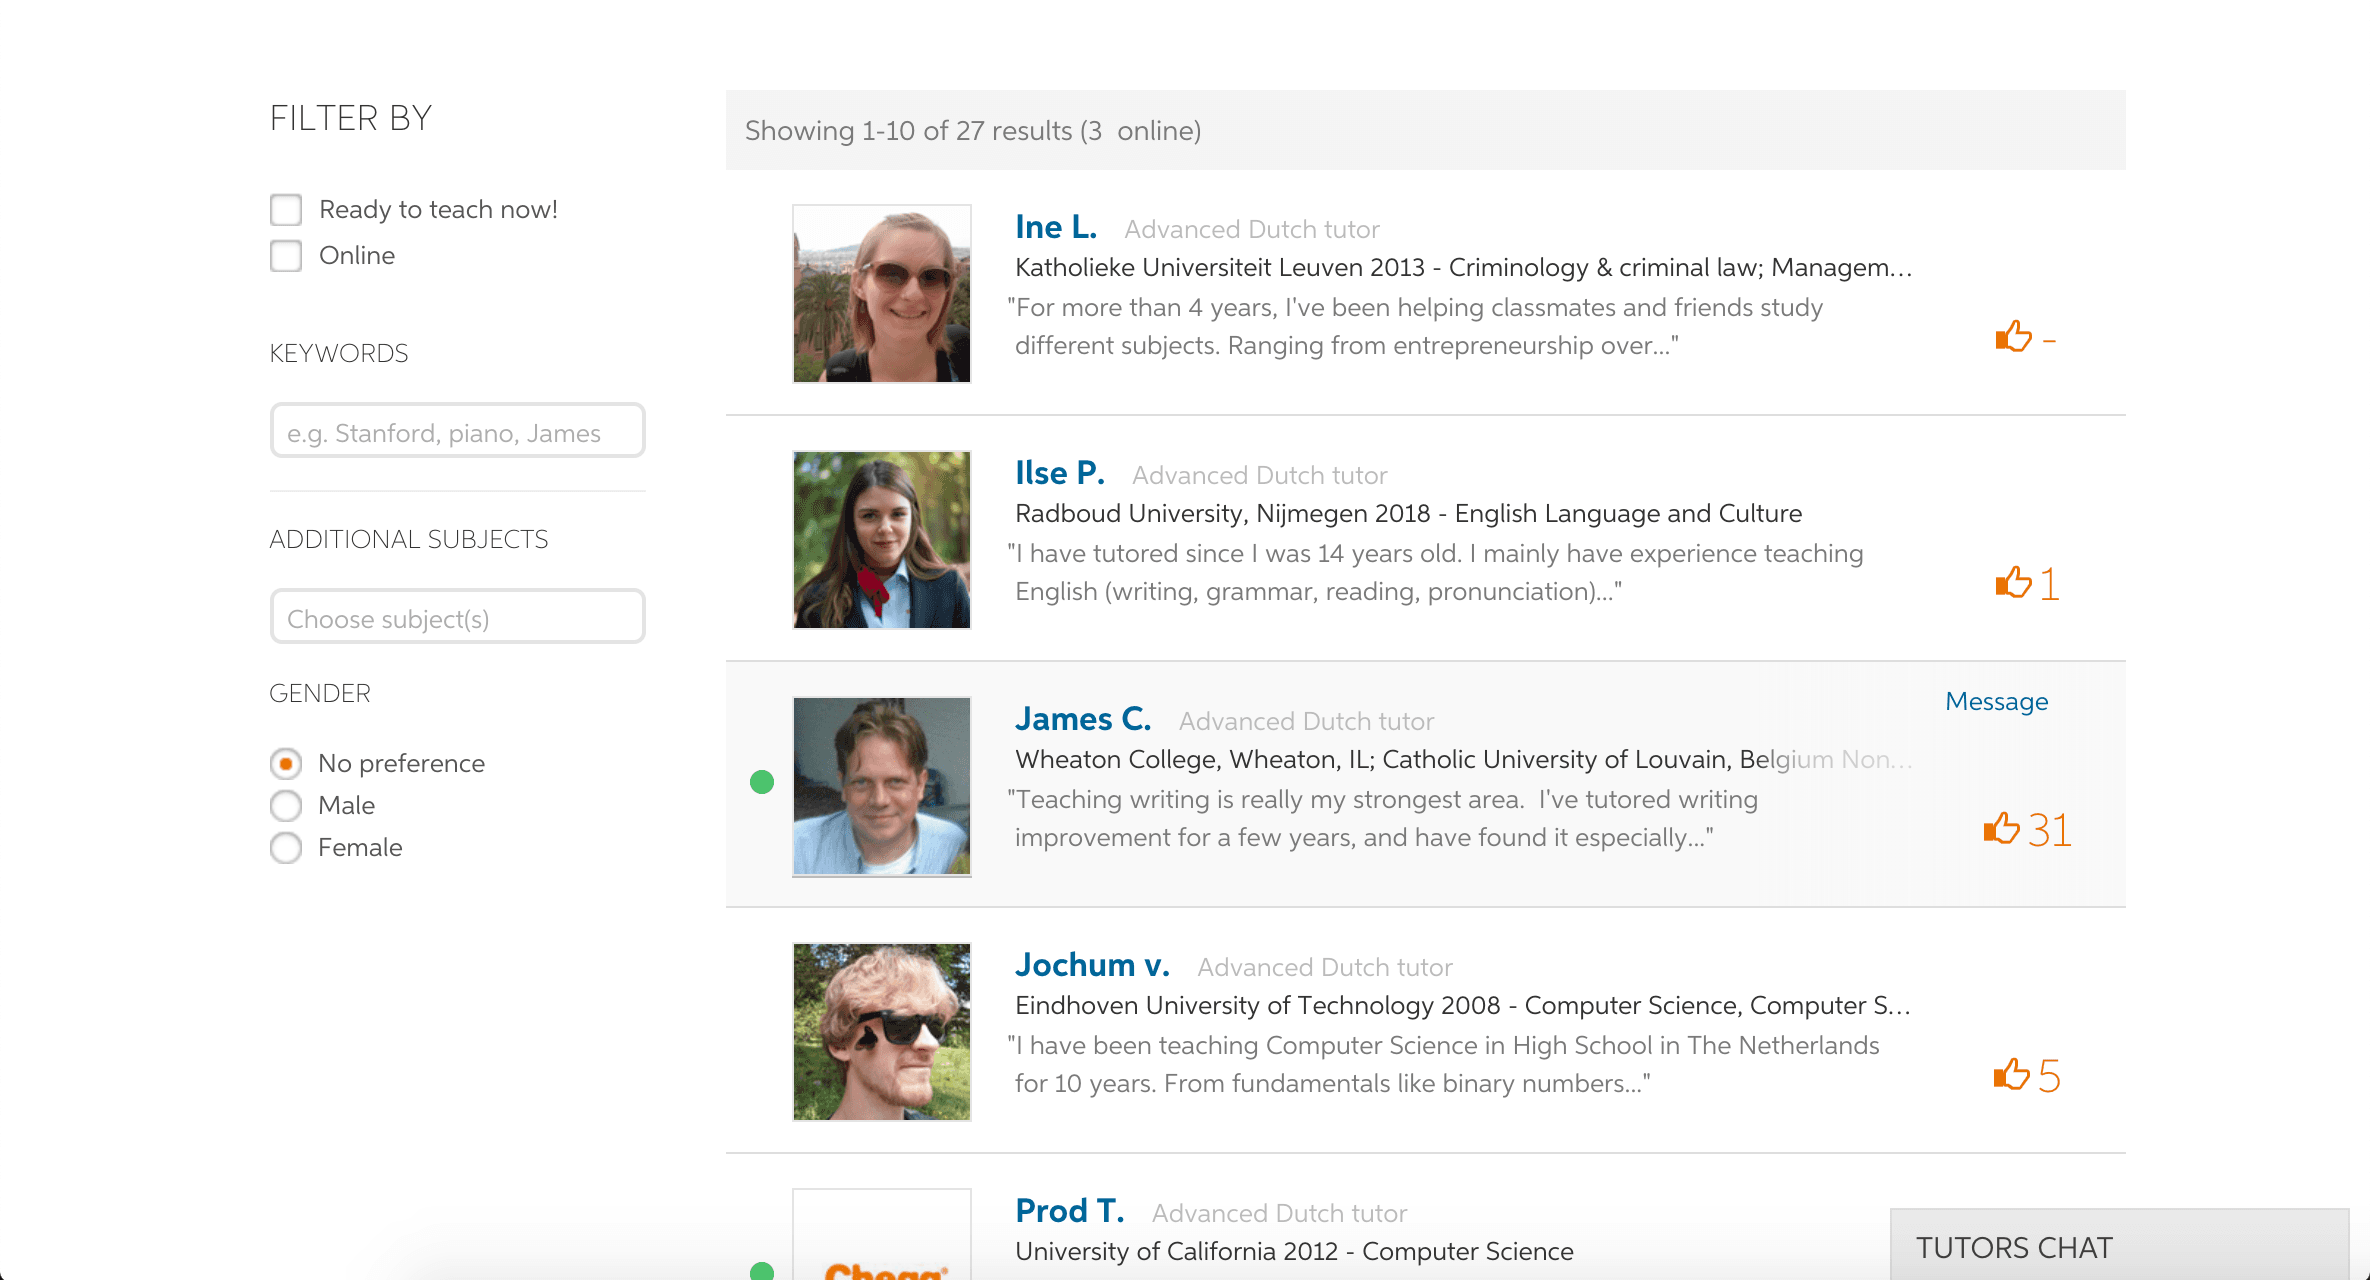Image resolution: width=2370 pixels, height=1280 pixels.
Task: Open the Choose subject(s) dropdown
Action: (x=457, y=617)
